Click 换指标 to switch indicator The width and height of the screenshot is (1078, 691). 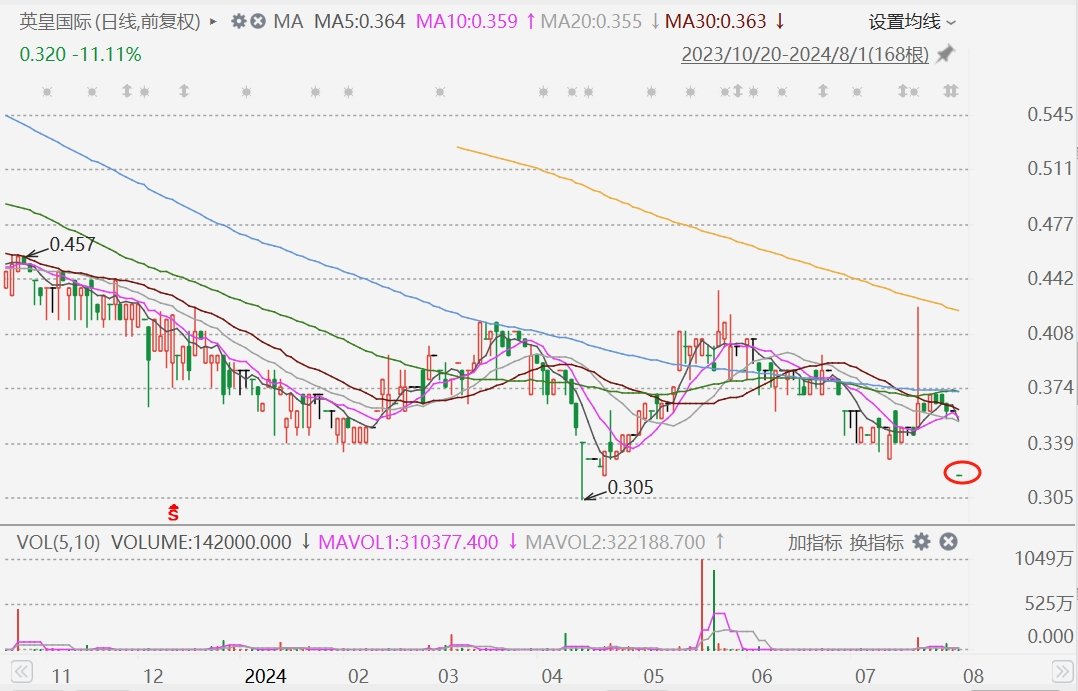pyautogui.click(x=877, y=542)
